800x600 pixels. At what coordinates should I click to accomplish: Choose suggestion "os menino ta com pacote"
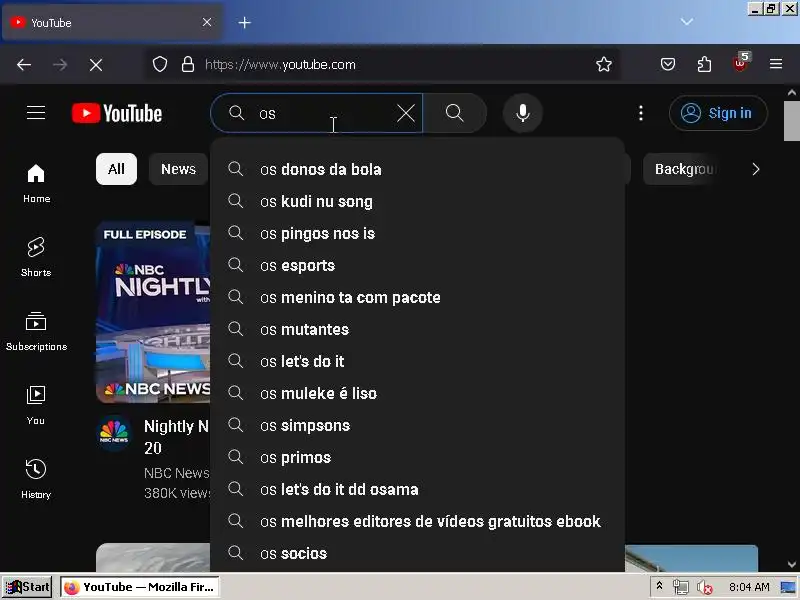pyautogui.click(x=417, y=297)
